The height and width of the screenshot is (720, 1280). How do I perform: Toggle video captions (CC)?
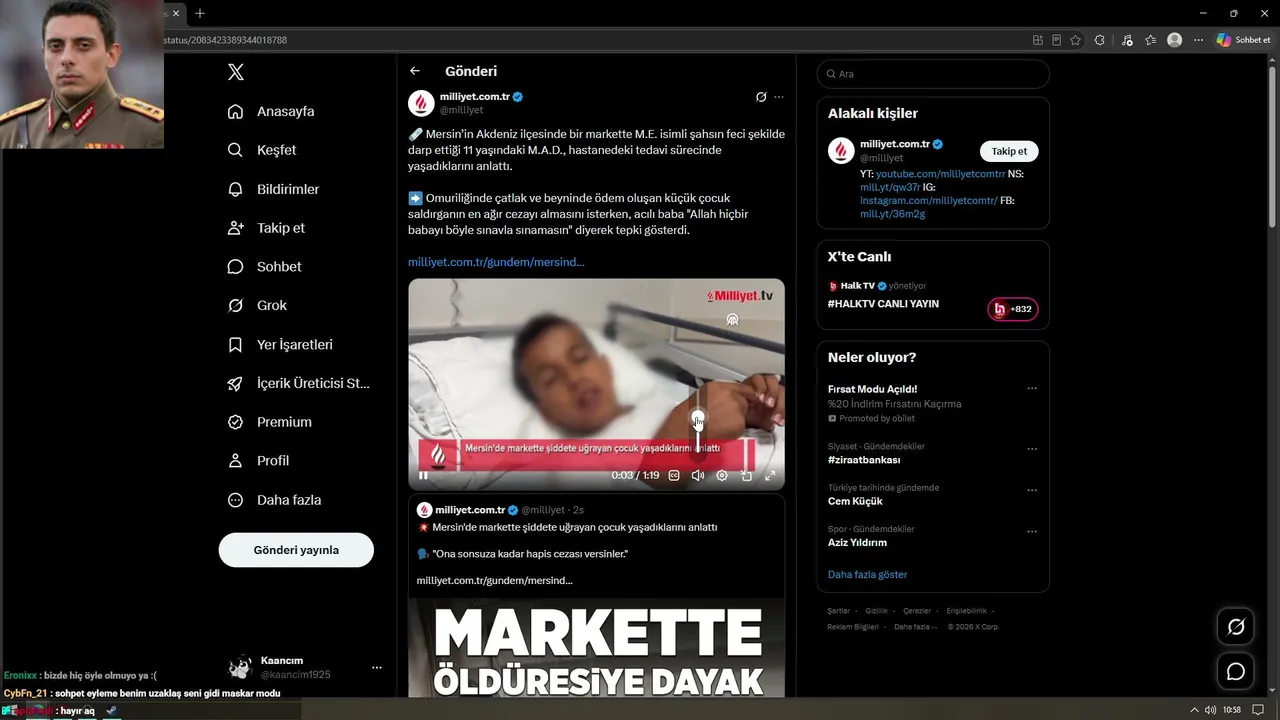click(674, 476)
